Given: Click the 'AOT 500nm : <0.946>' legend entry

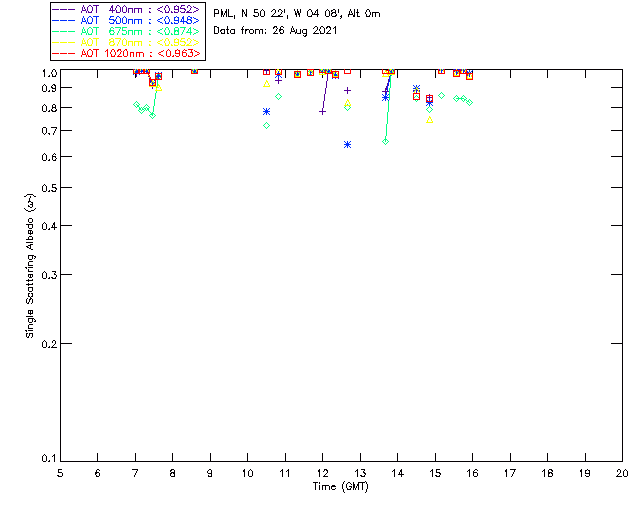Looking at the screenshot, I should click(x=126, y=20).
